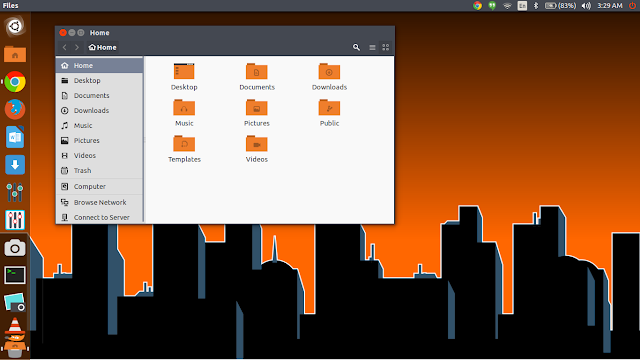This screenshot has height=360, width=640.
Task: Open the dark sliders tweak tool icon
Action: (x=15, y=192)
